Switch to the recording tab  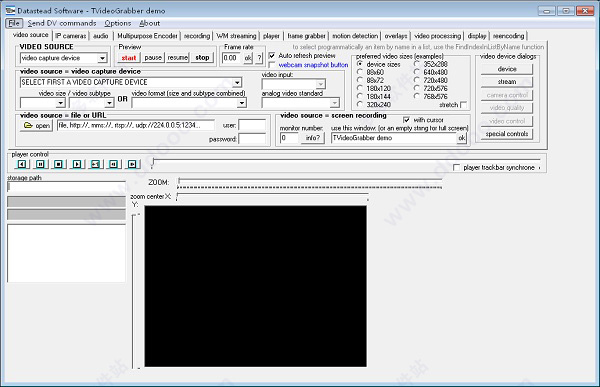click(197, 36)
